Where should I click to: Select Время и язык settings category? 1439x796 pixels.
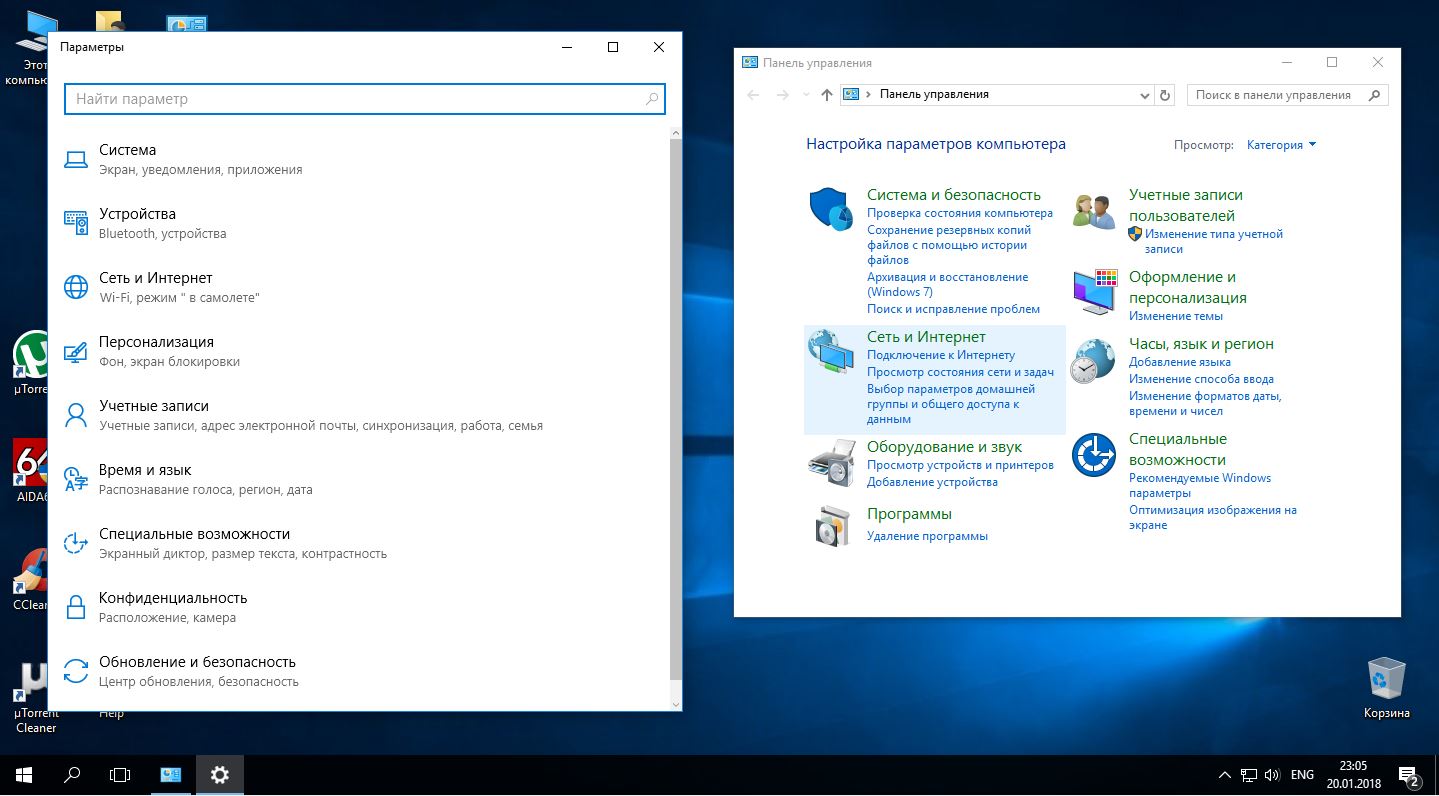(145, 470)
